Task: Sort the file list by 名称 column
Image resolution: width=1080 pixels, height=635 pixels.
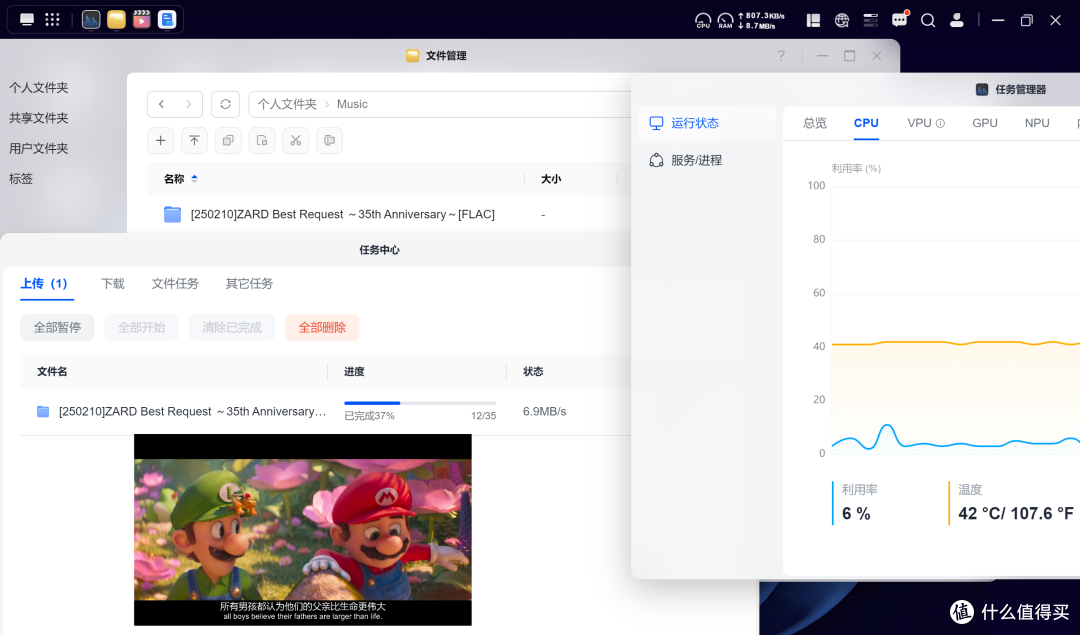Action: (x=180, y=179)
